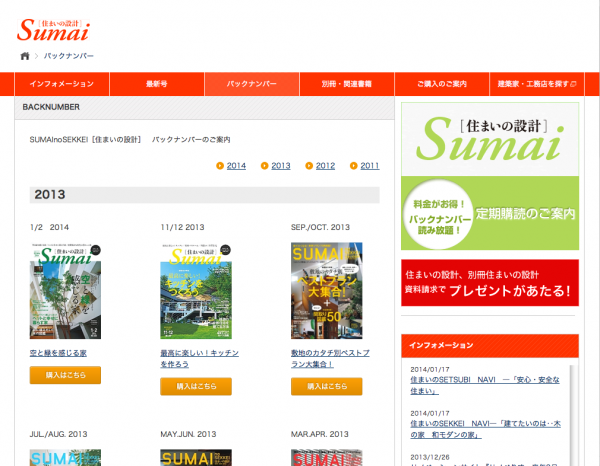Viewport: 600px width, 466px height.
Task: Jump to the 2013 back issues link
Action: point(281,165)
